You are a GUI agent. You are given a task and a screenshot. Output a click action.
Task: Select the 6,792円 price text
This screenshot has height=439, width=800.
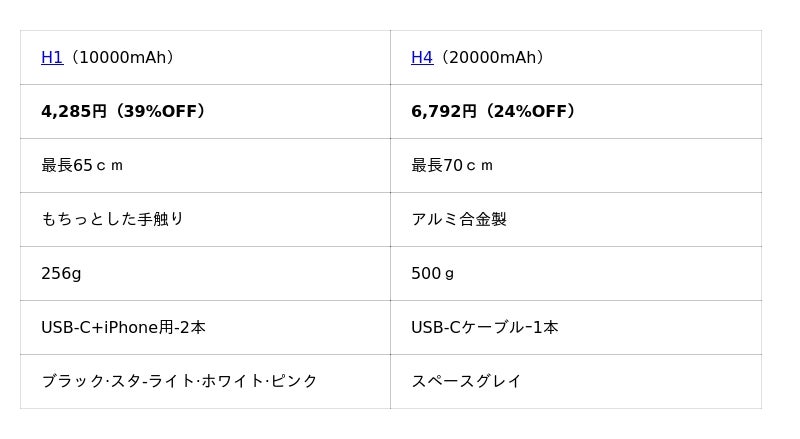[x=443, y=112]
